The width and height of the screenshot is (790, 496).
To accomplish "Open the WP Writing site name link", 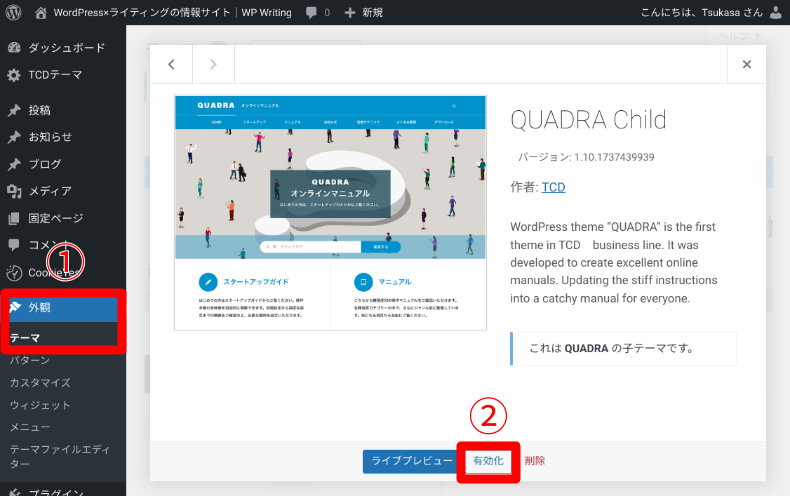I will (x=172, y=13).
